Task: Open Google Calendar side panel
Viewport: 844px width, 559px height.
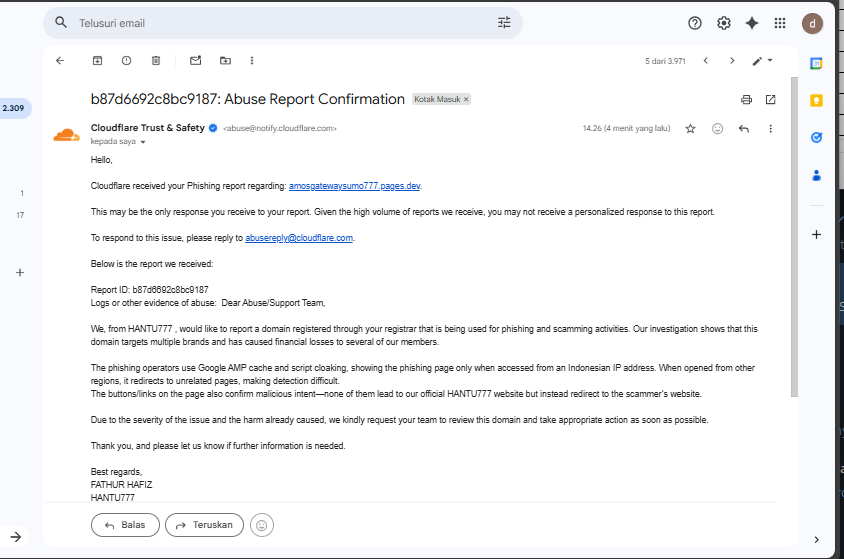Action: click(x=817, y=63)
